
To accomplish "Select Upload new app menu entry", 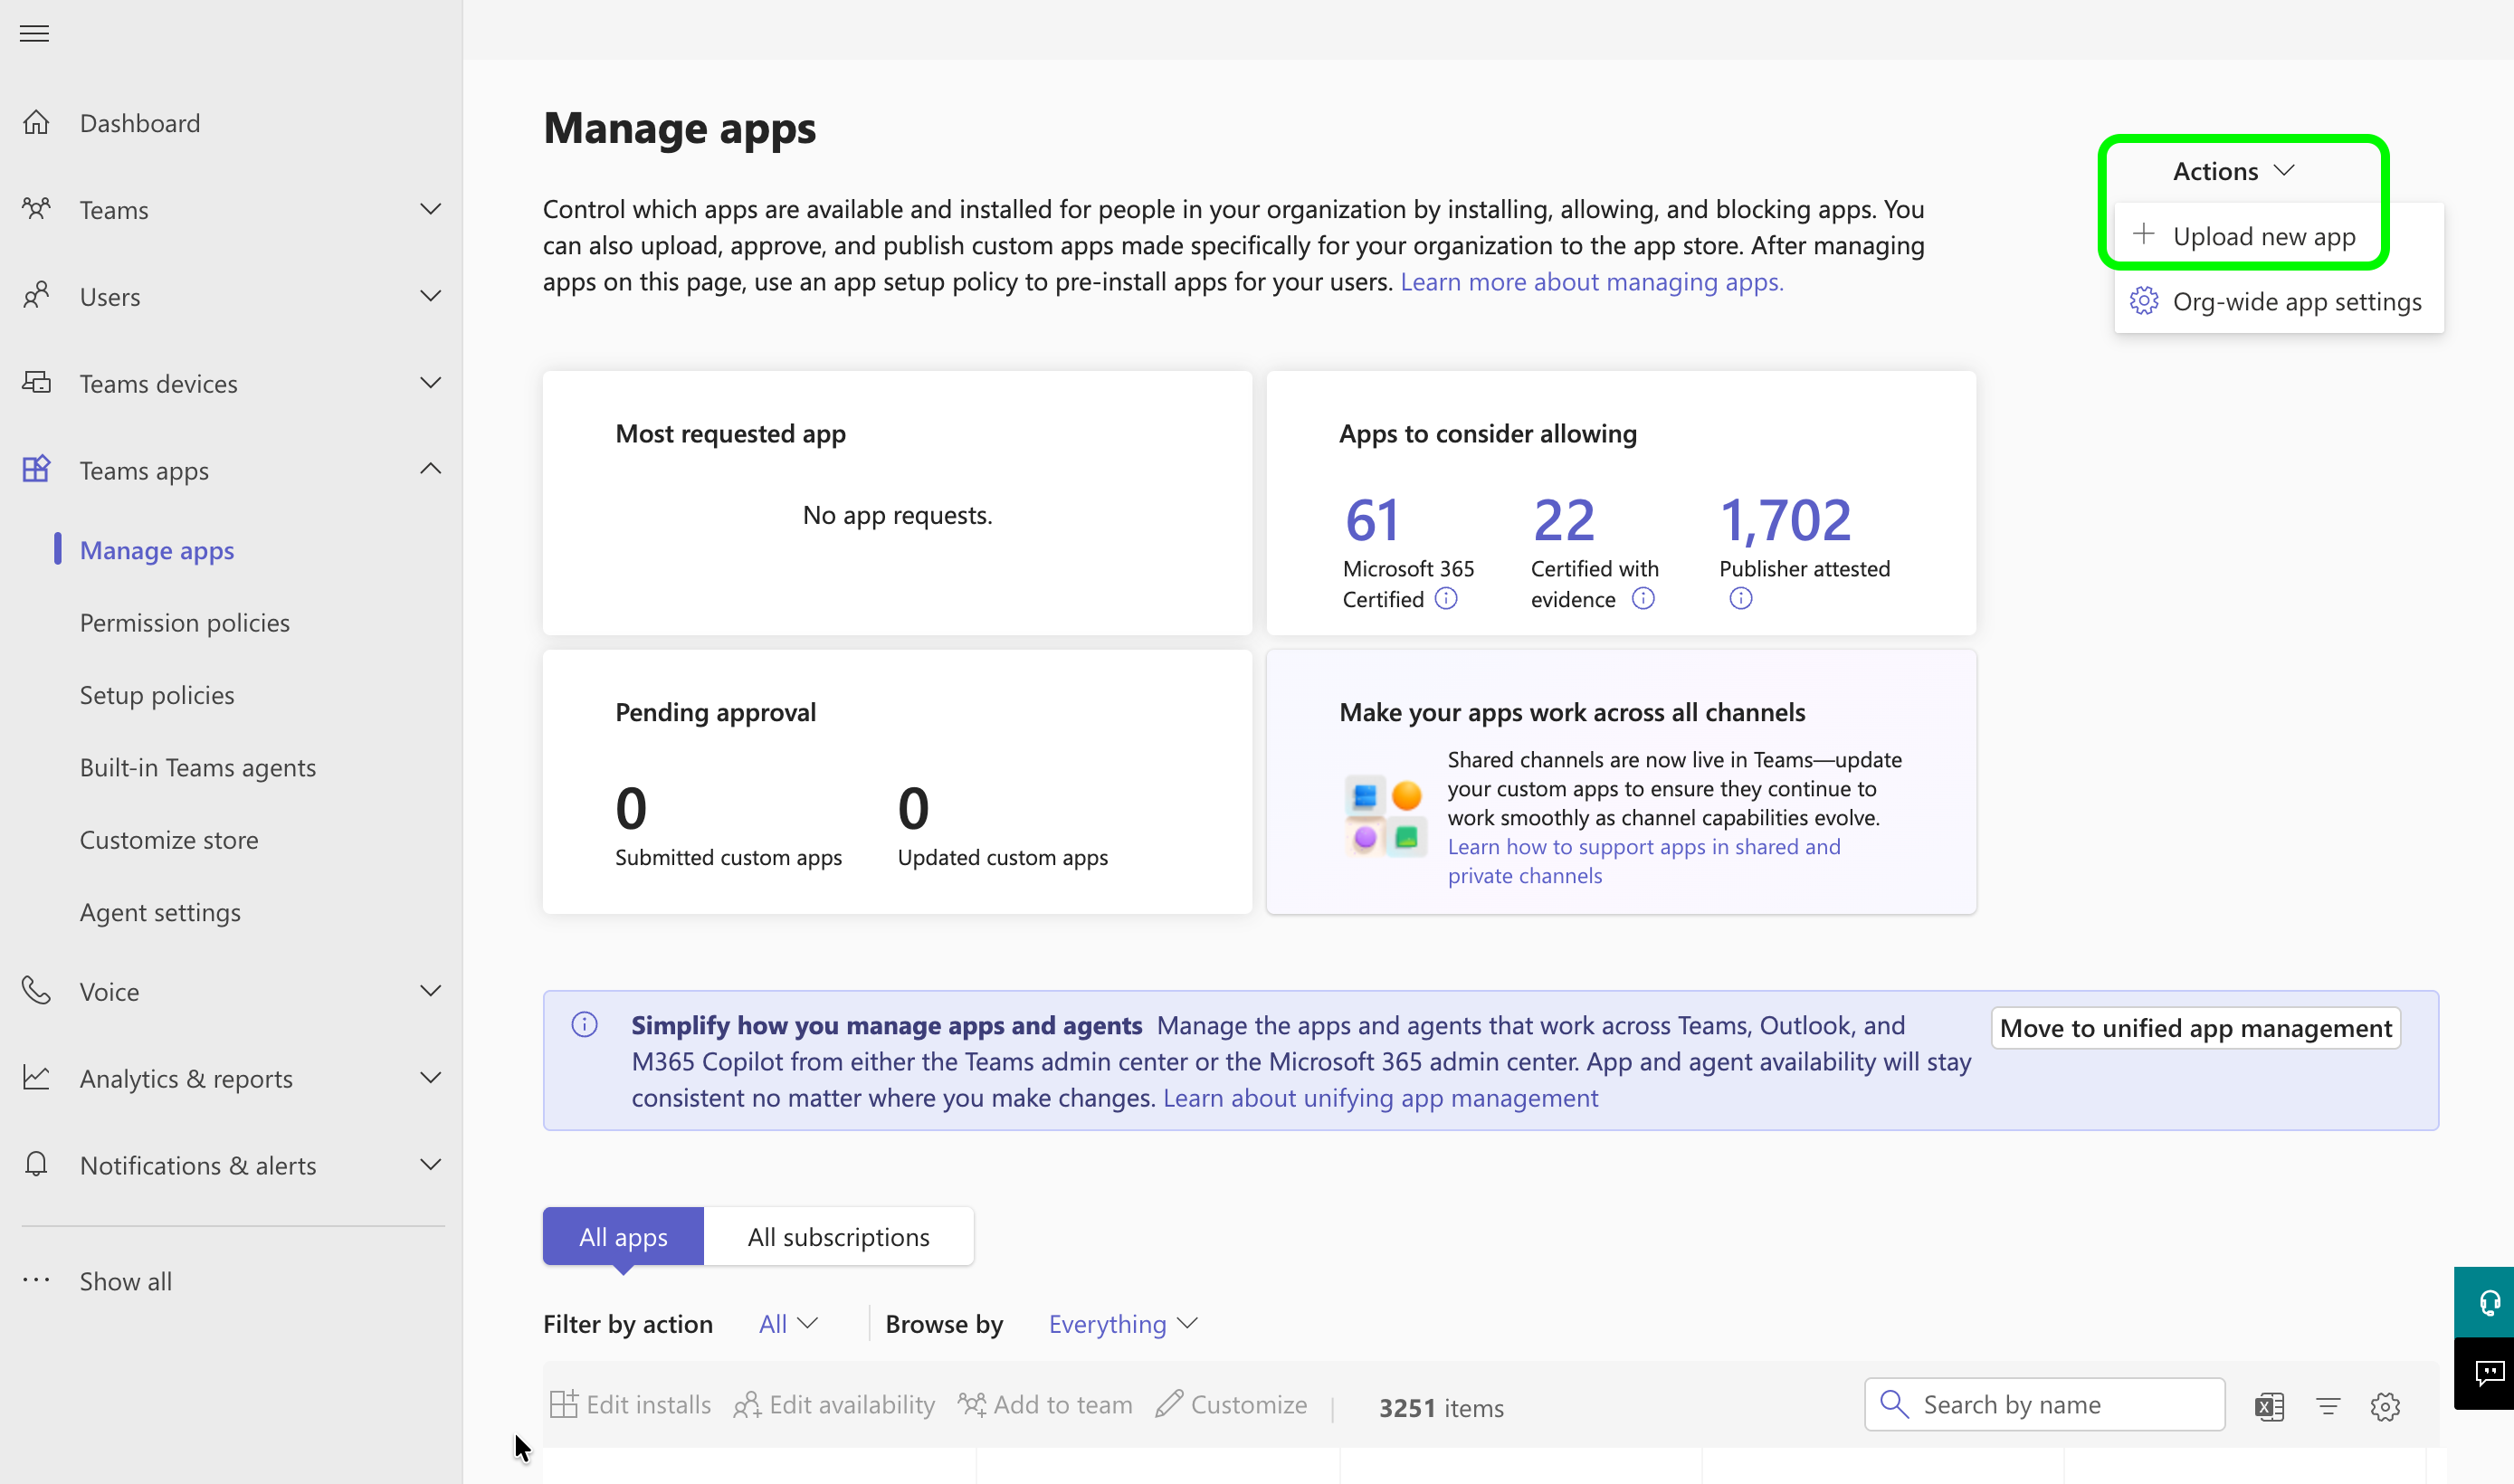I will [2279, 236].
